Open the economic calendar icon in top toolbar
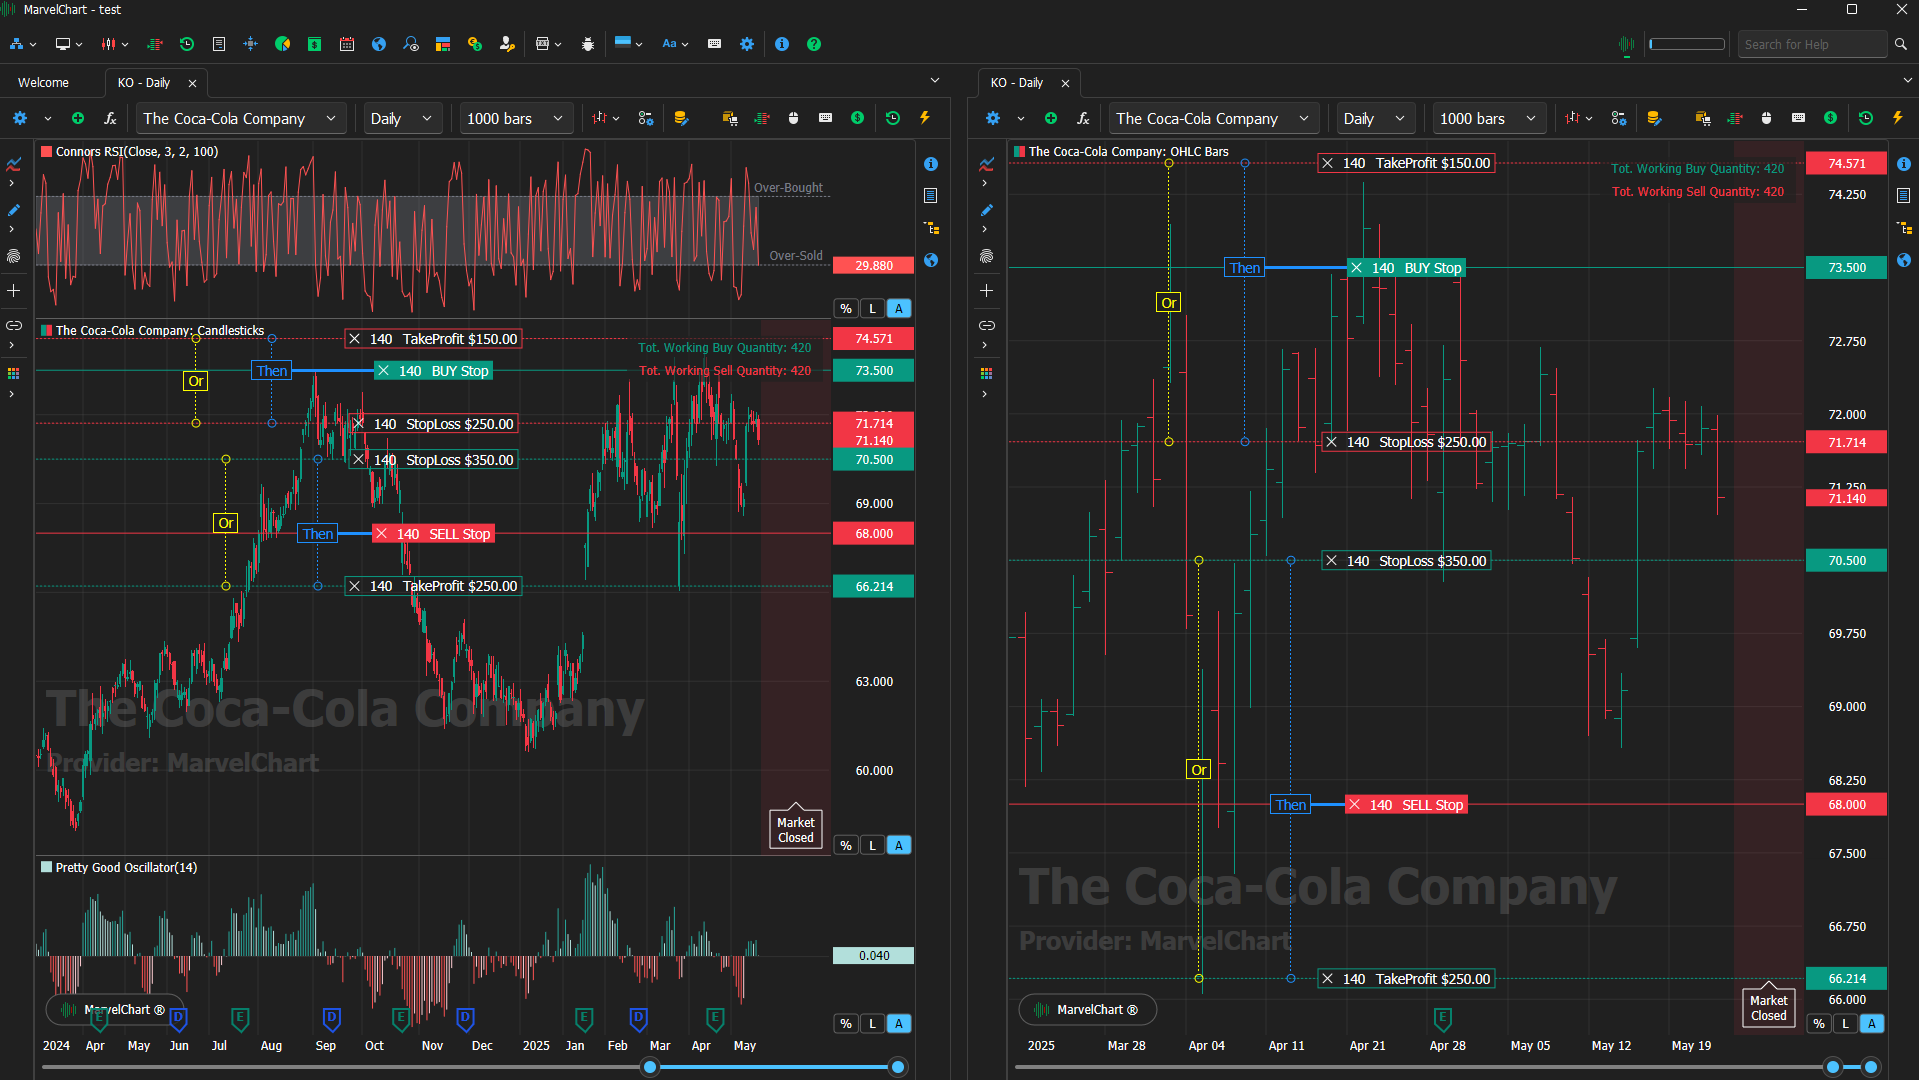 (x=347, y=43)
